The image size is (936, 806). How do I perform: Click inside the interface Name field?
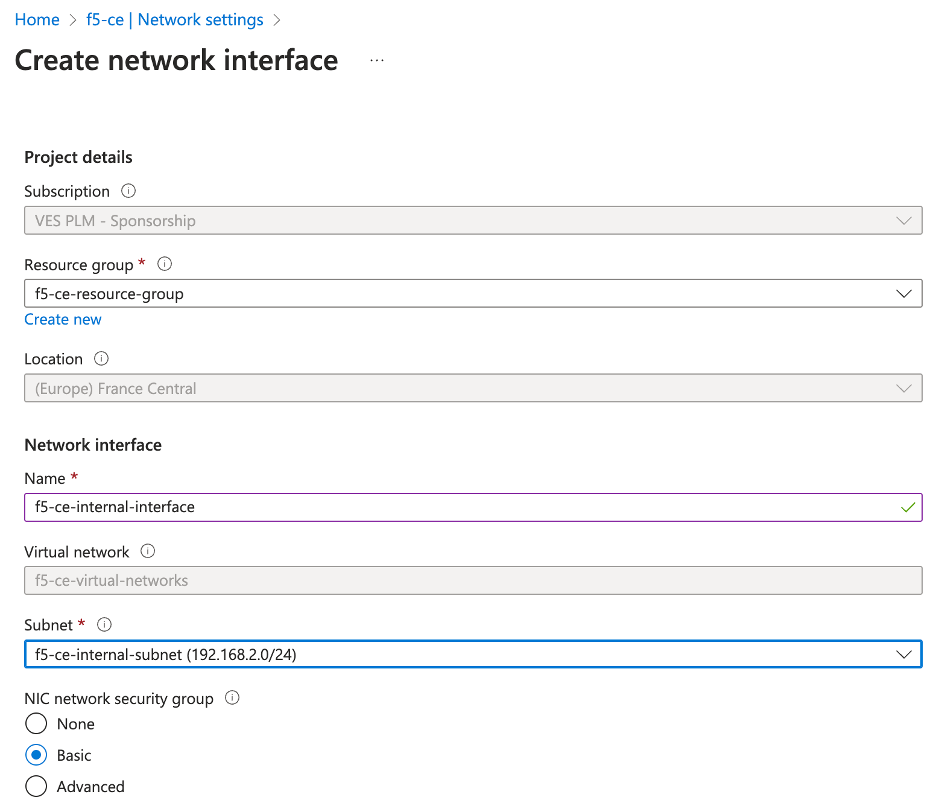point(400,507)
